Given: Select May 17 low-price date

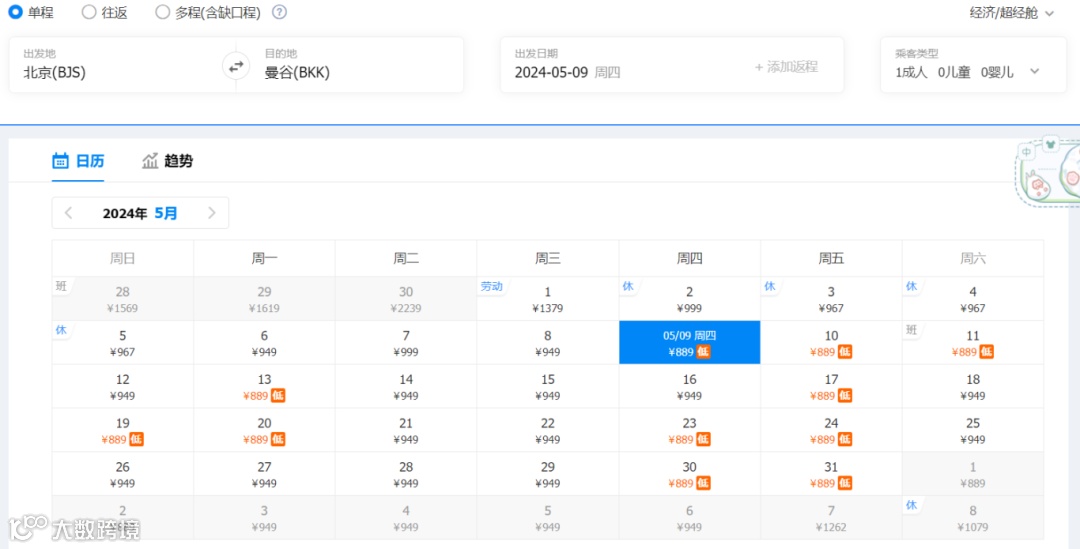Looking at the screenshot, I should click(831, 386).
